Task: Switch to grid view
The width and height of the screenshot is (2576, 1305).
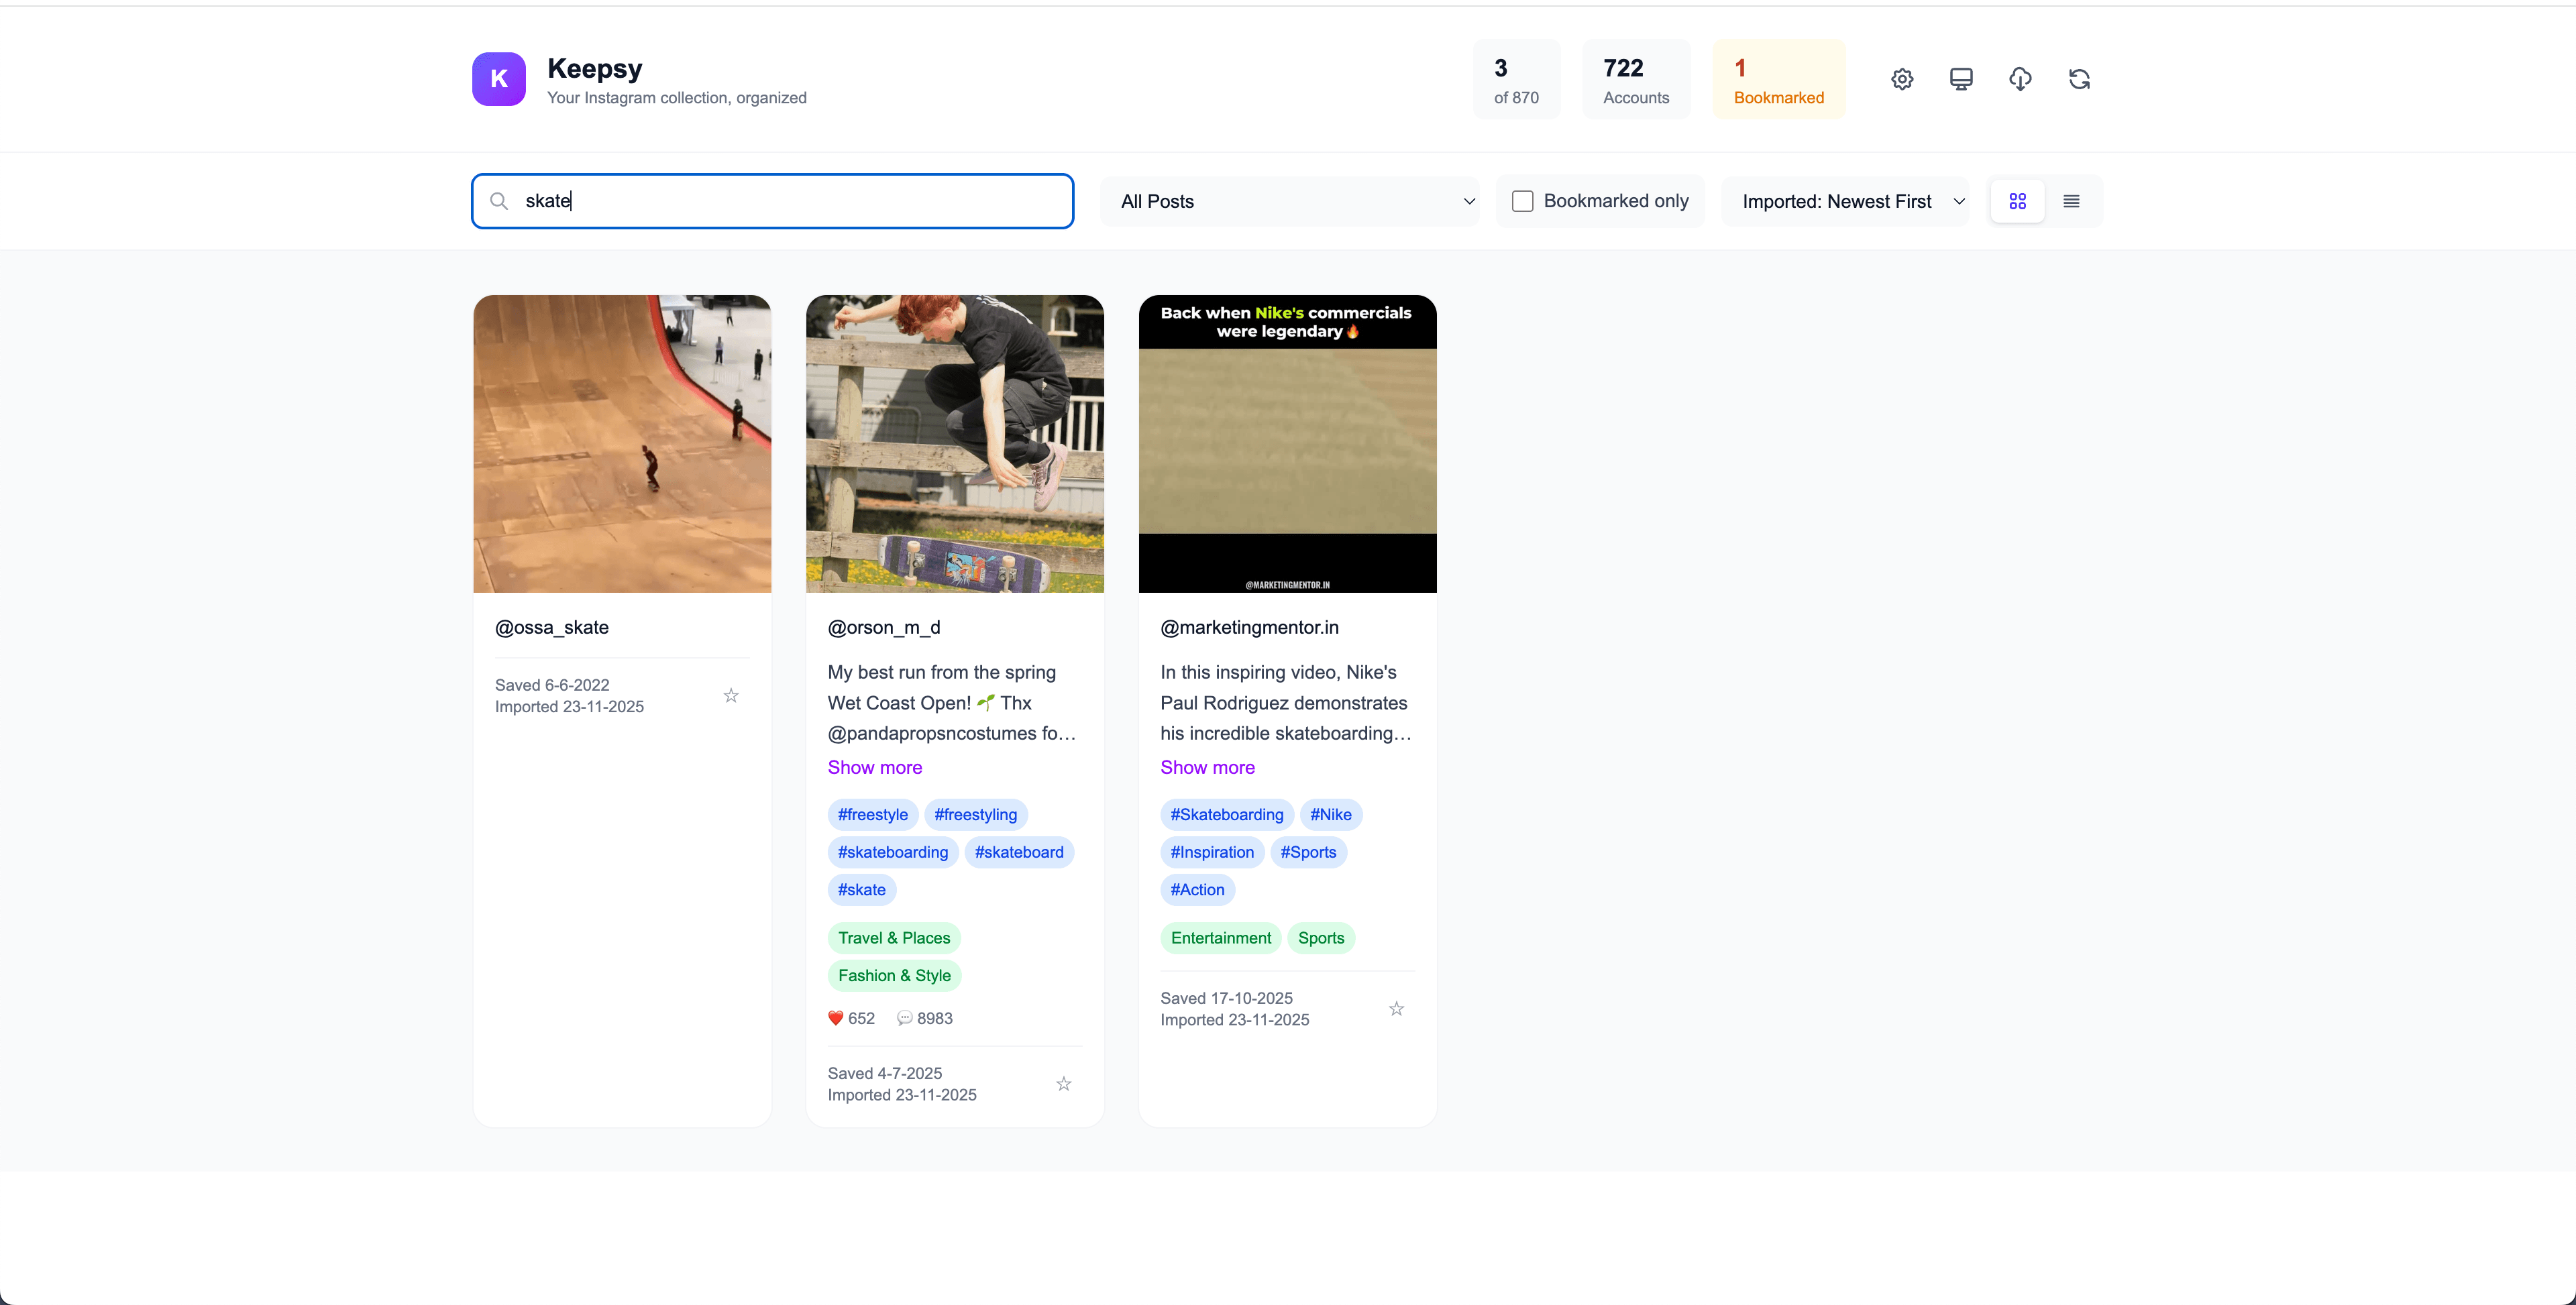Action: pyautogui.click(x=2017, y=201)
